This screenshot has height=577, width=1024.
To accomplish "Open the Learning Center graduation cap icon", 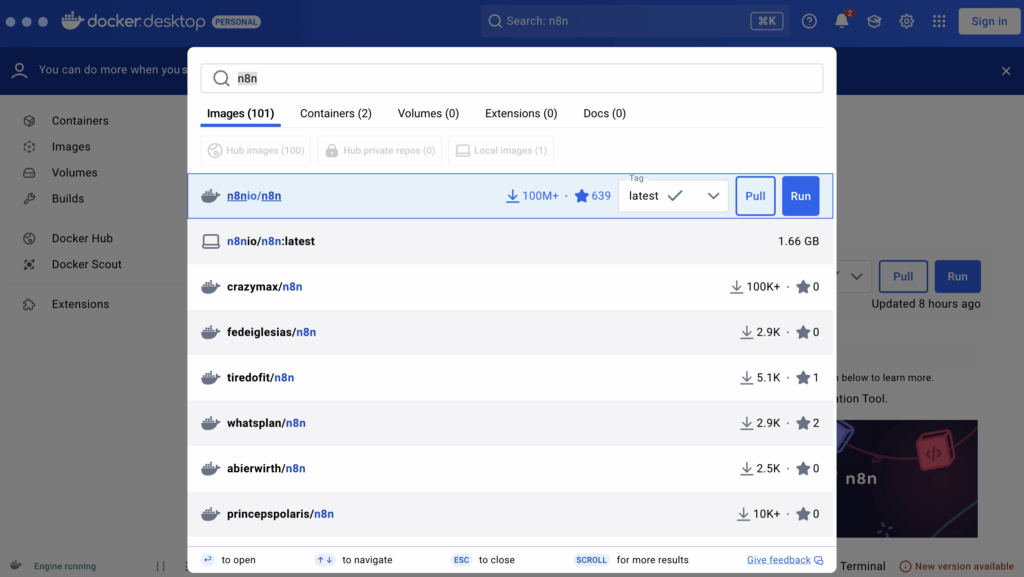I will point(874,22).
